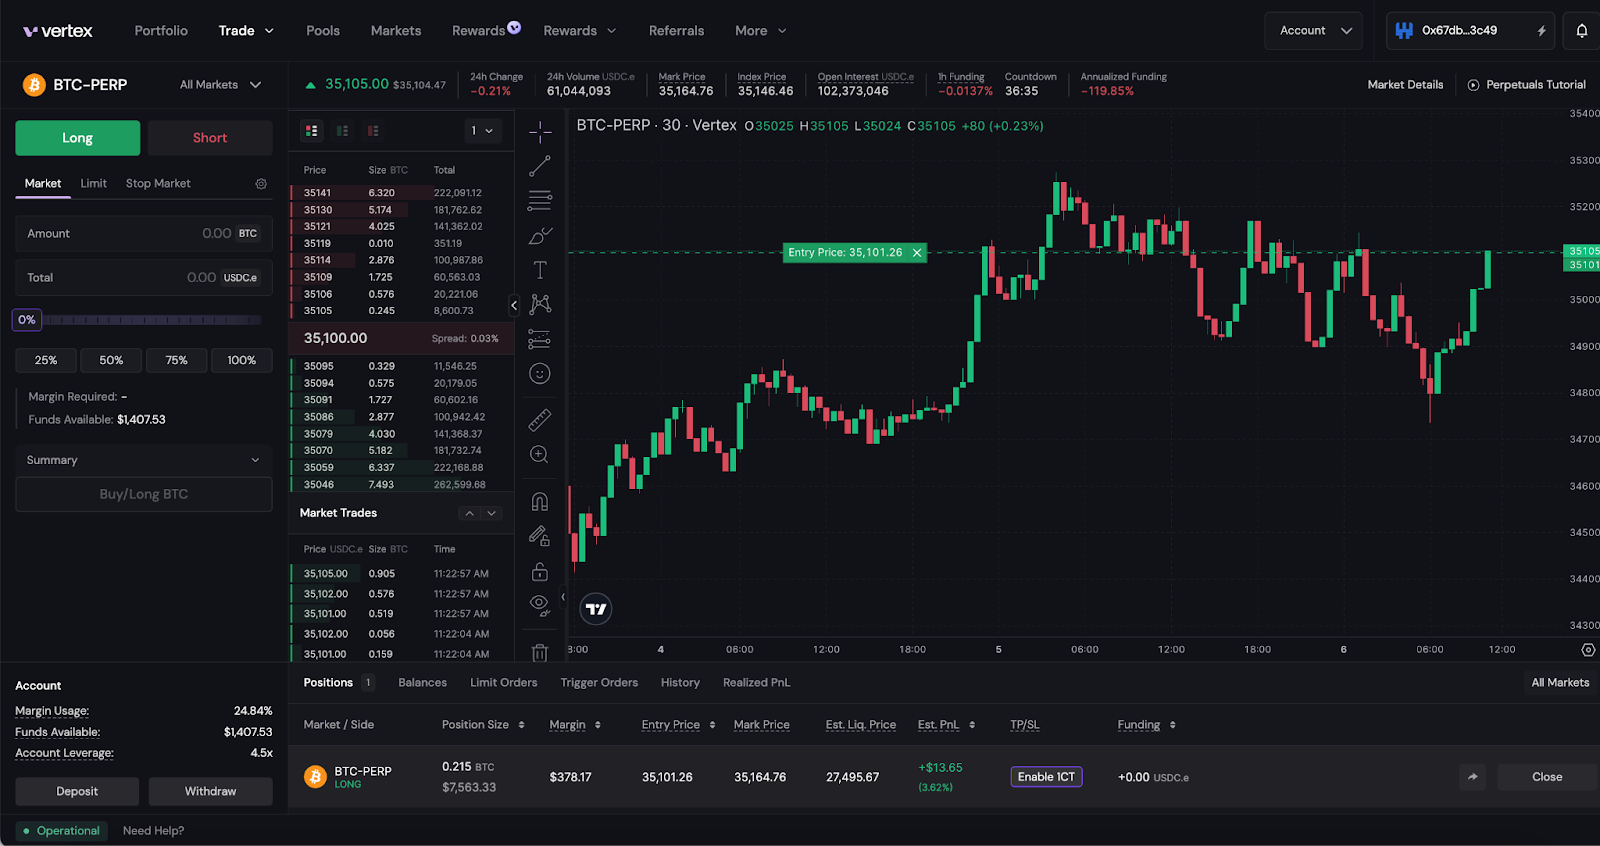The image size is (1600, 846).
Task: Close the BTC-PERP position
Action: coord(1546,777)
